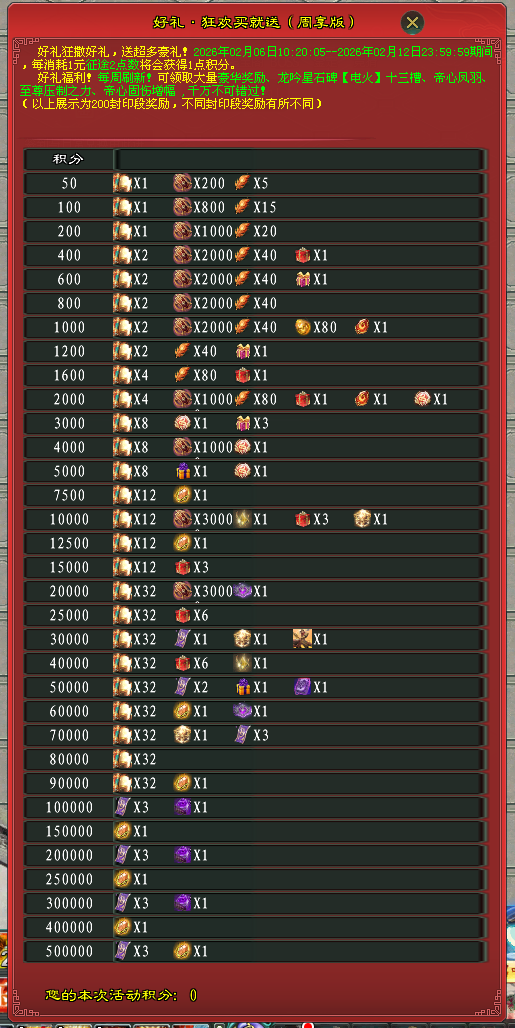Select the yellow gift box in the 600 row
The height and width of the screenshot is (1028, 515).
(x=303, y=279)
